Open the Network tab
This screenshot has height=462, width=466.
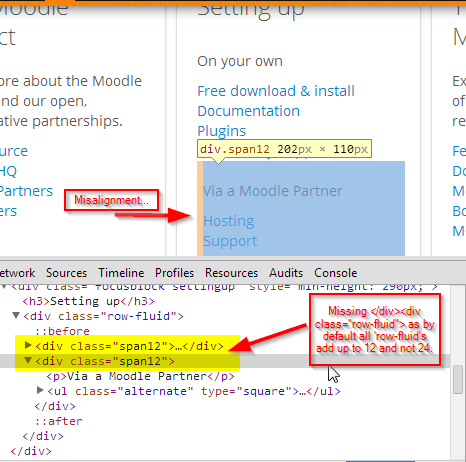click(17, 273)
